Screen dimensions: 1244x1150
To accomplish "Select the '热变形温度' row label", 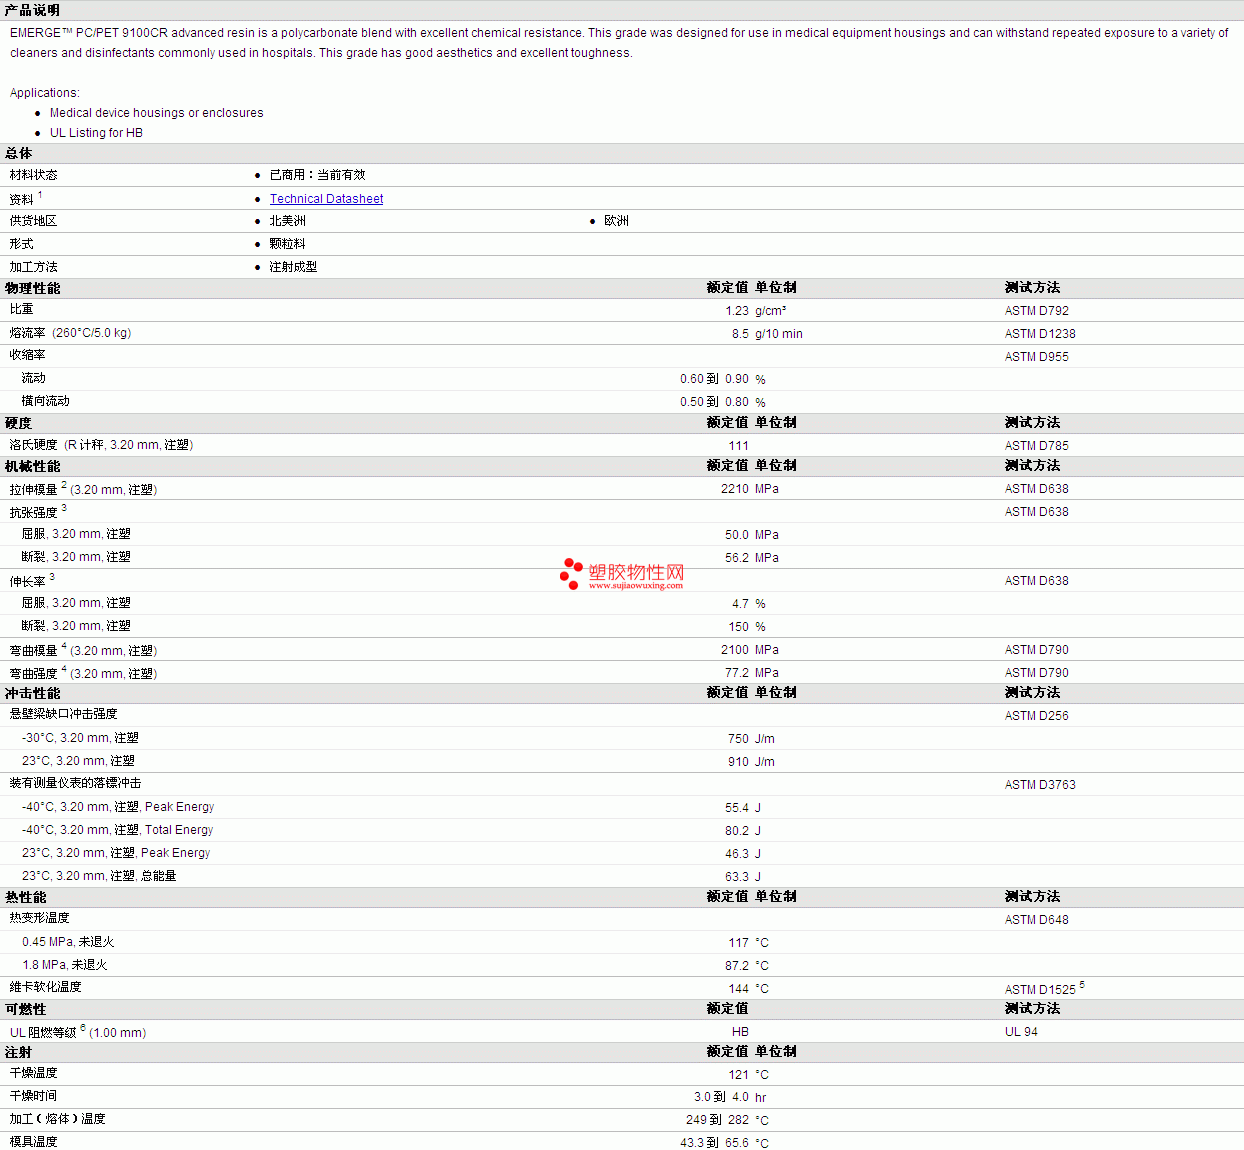I will point(40,918).
